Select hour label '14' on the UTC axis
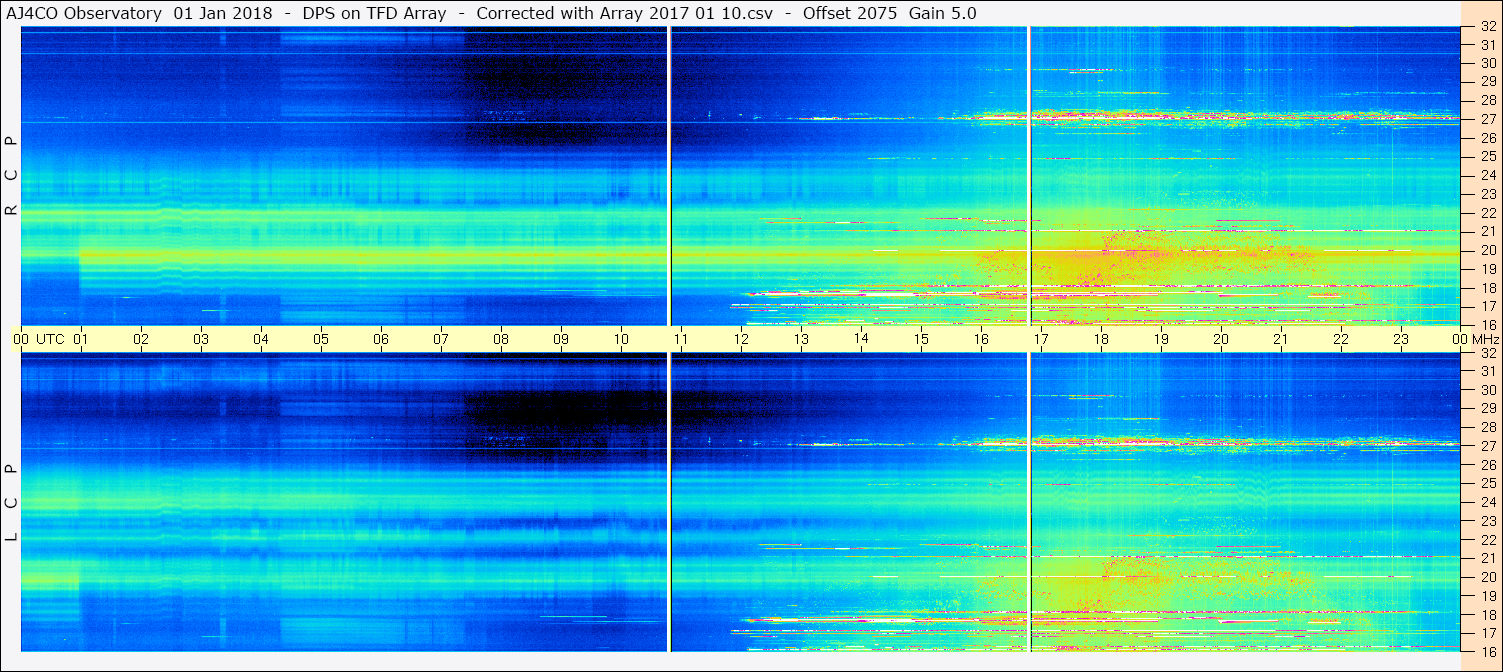 pyautogui.click(x=861, y=338)
